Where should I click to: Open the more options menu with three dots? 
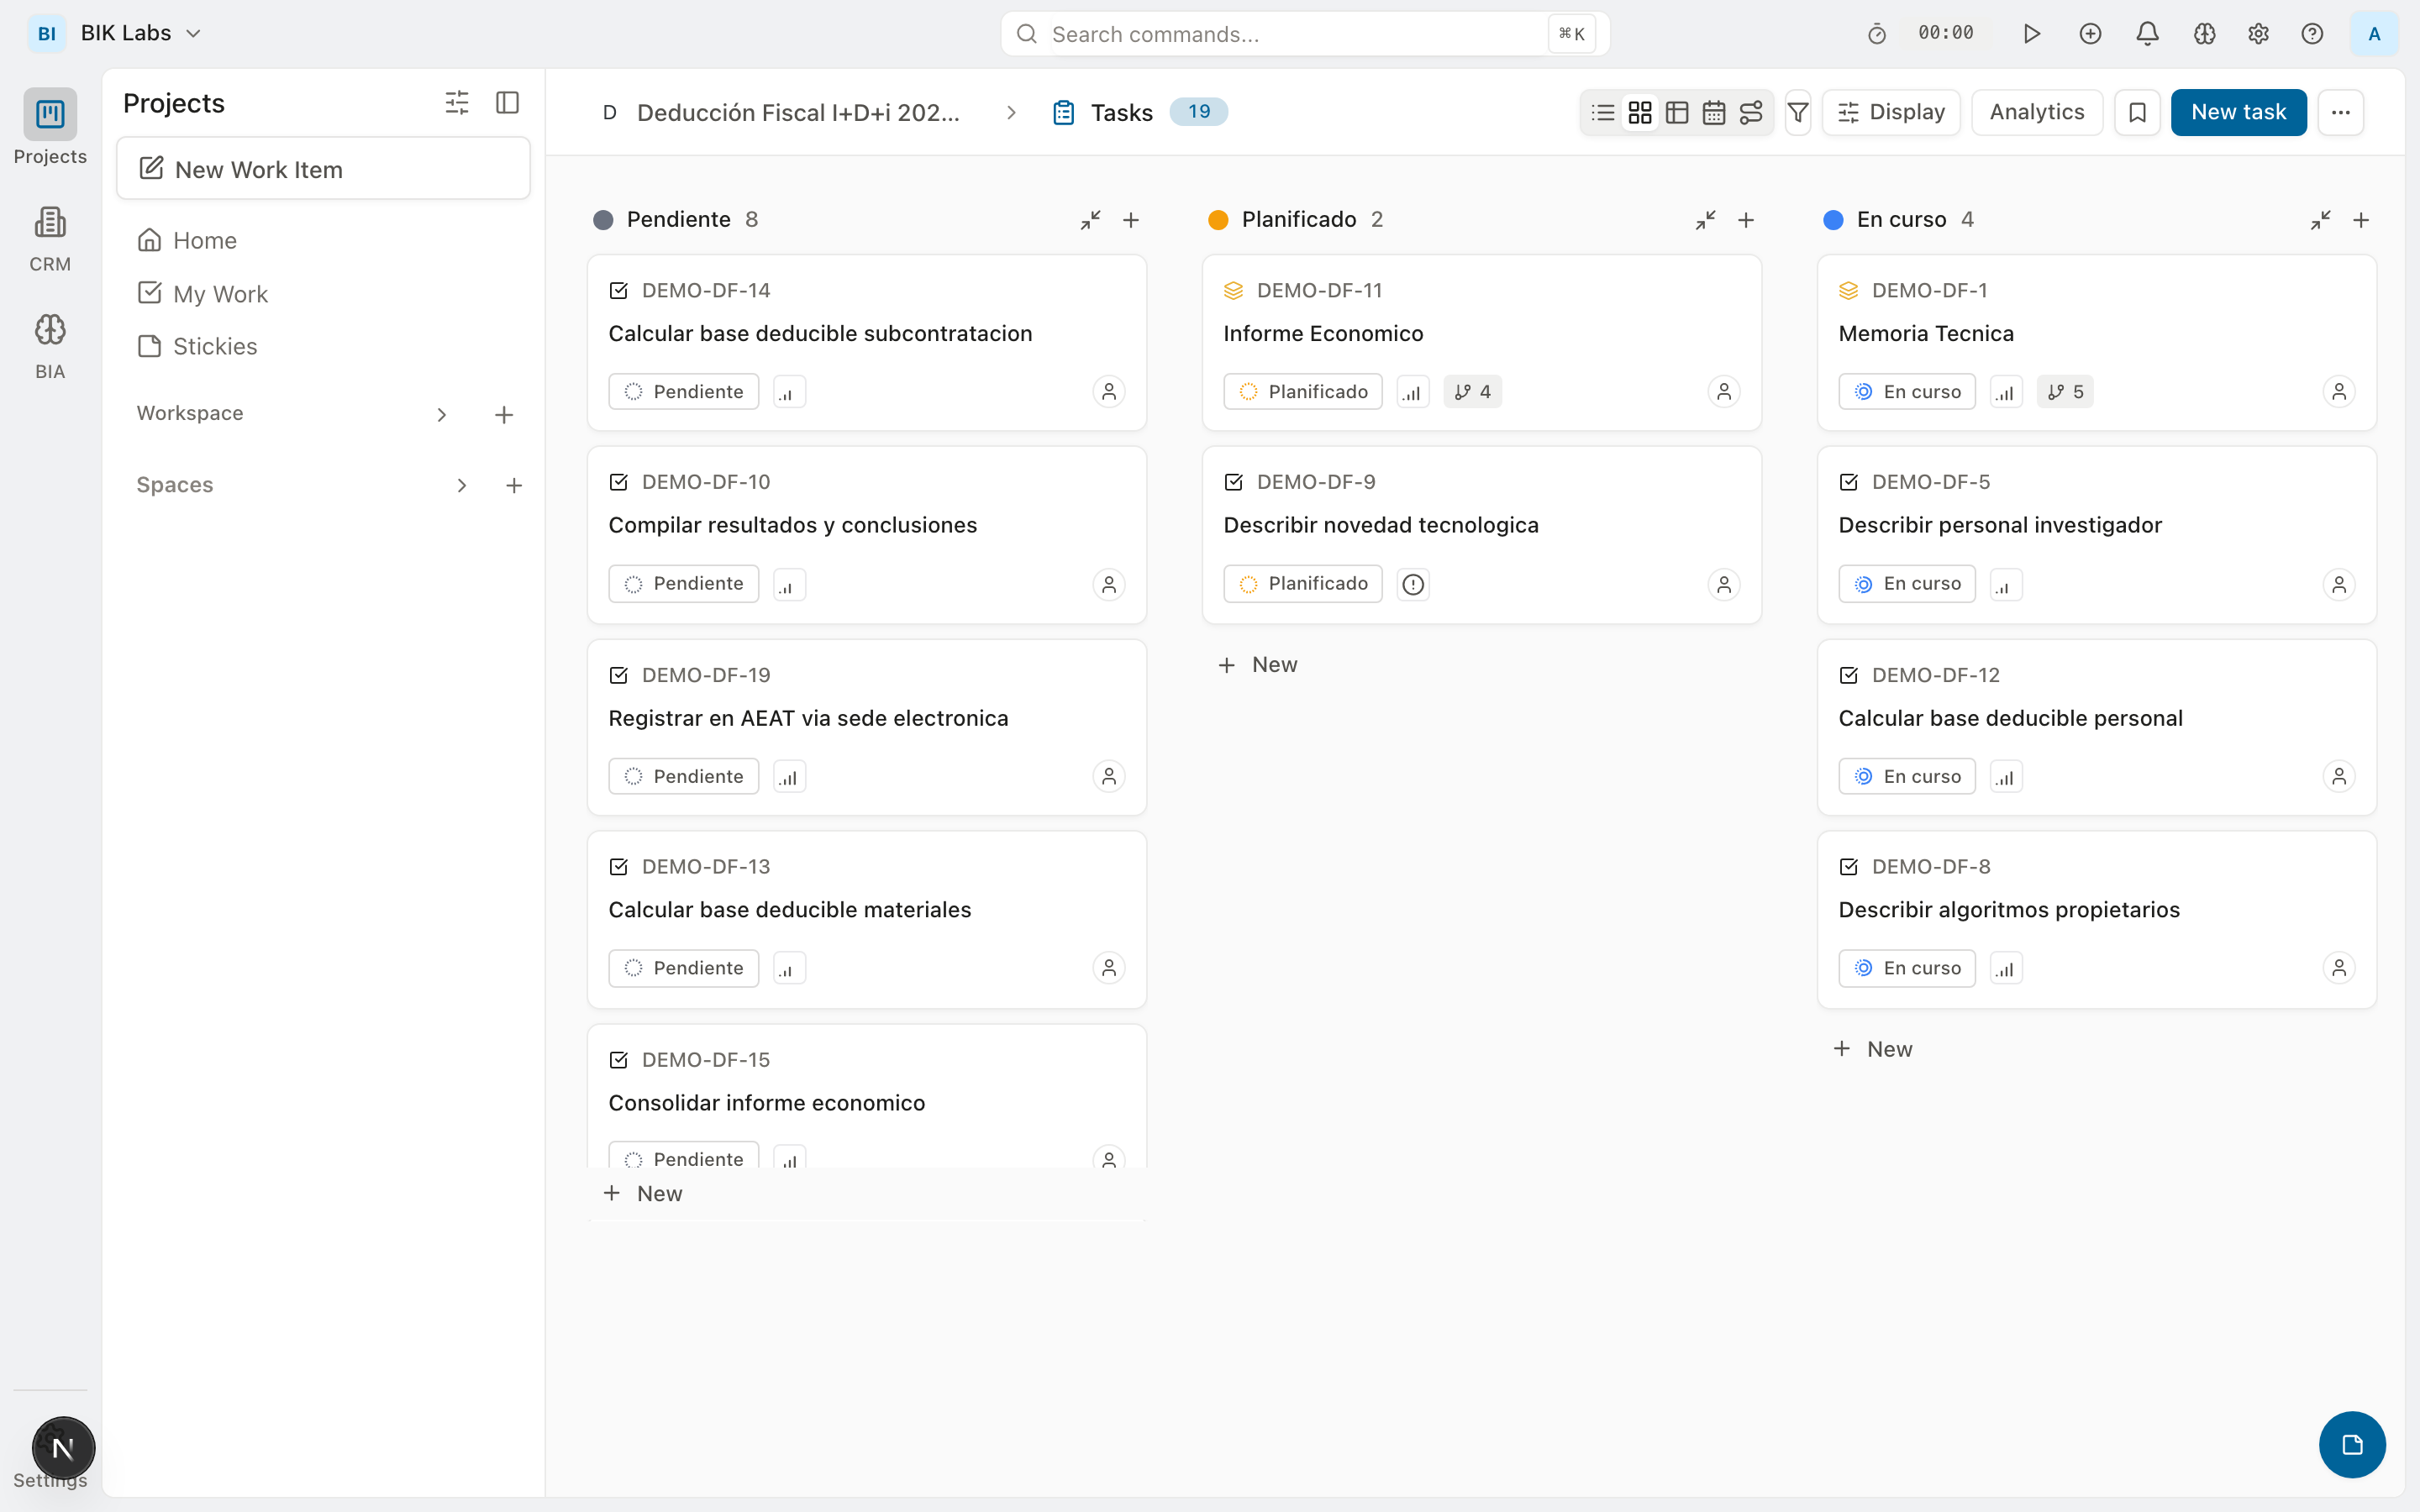click(x=2340, y=112)
